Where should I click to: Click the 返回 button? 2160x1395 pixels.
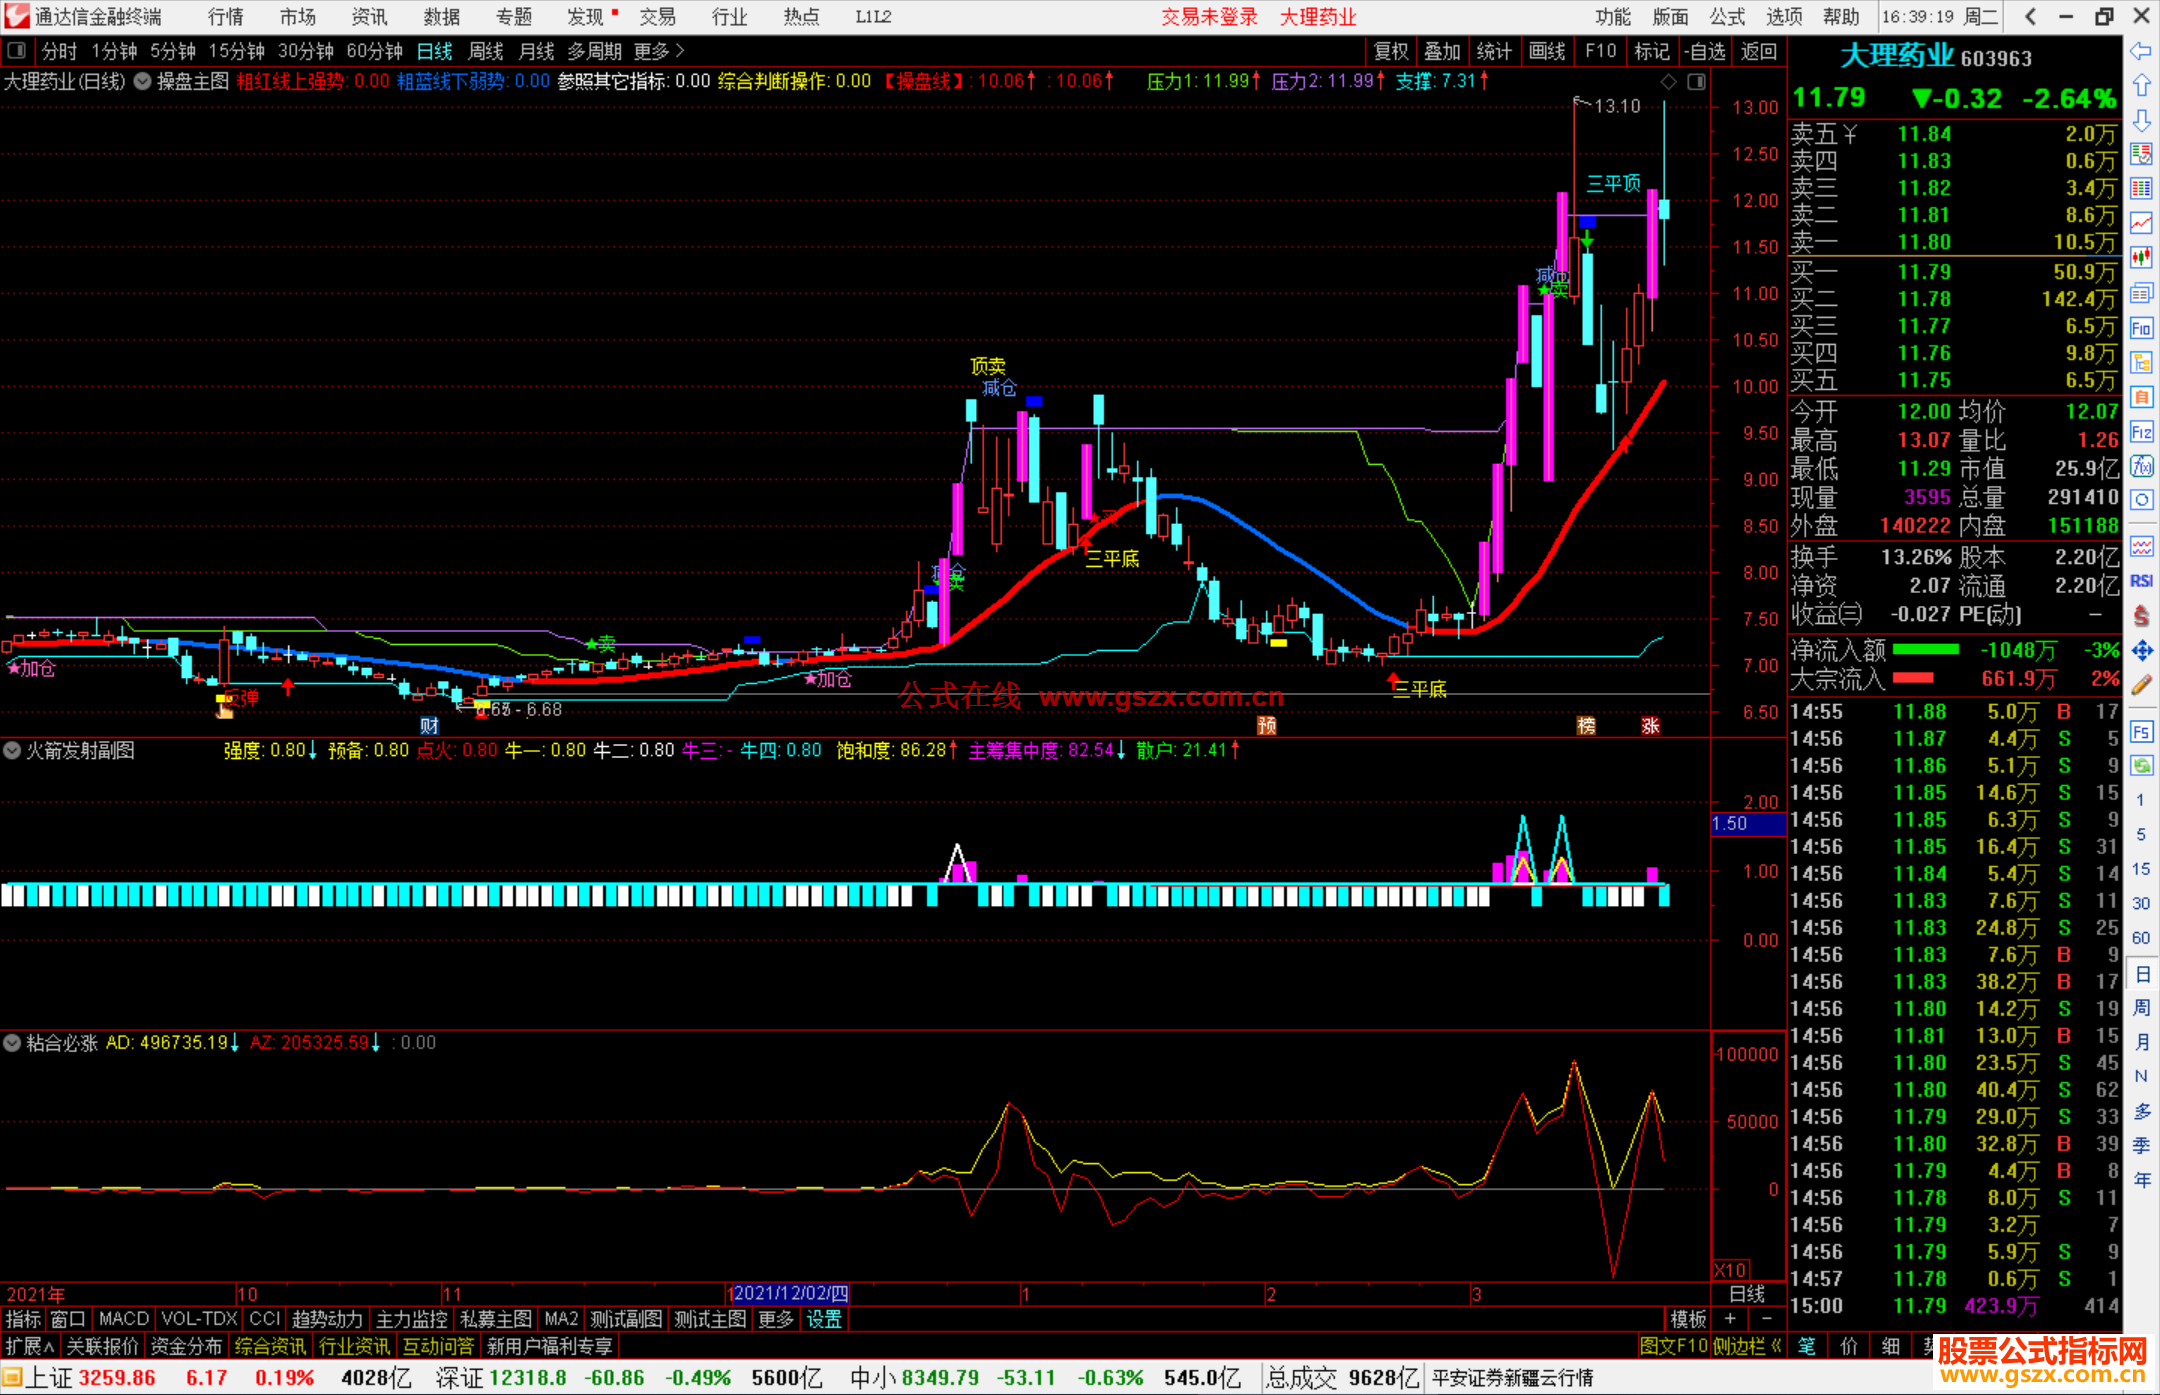point(1758,51)
